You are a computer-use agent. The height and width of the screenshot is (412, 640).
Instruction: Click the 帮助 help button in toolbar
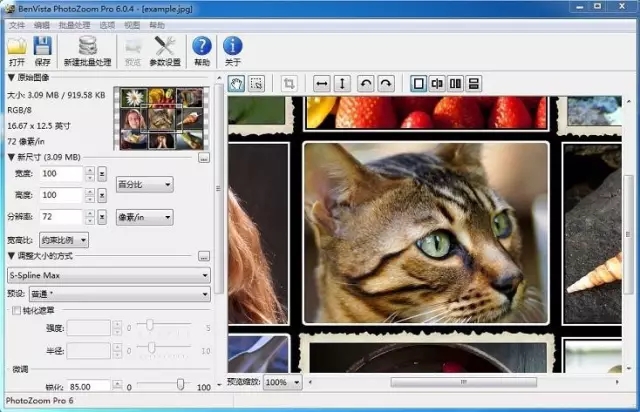point(202,46)
